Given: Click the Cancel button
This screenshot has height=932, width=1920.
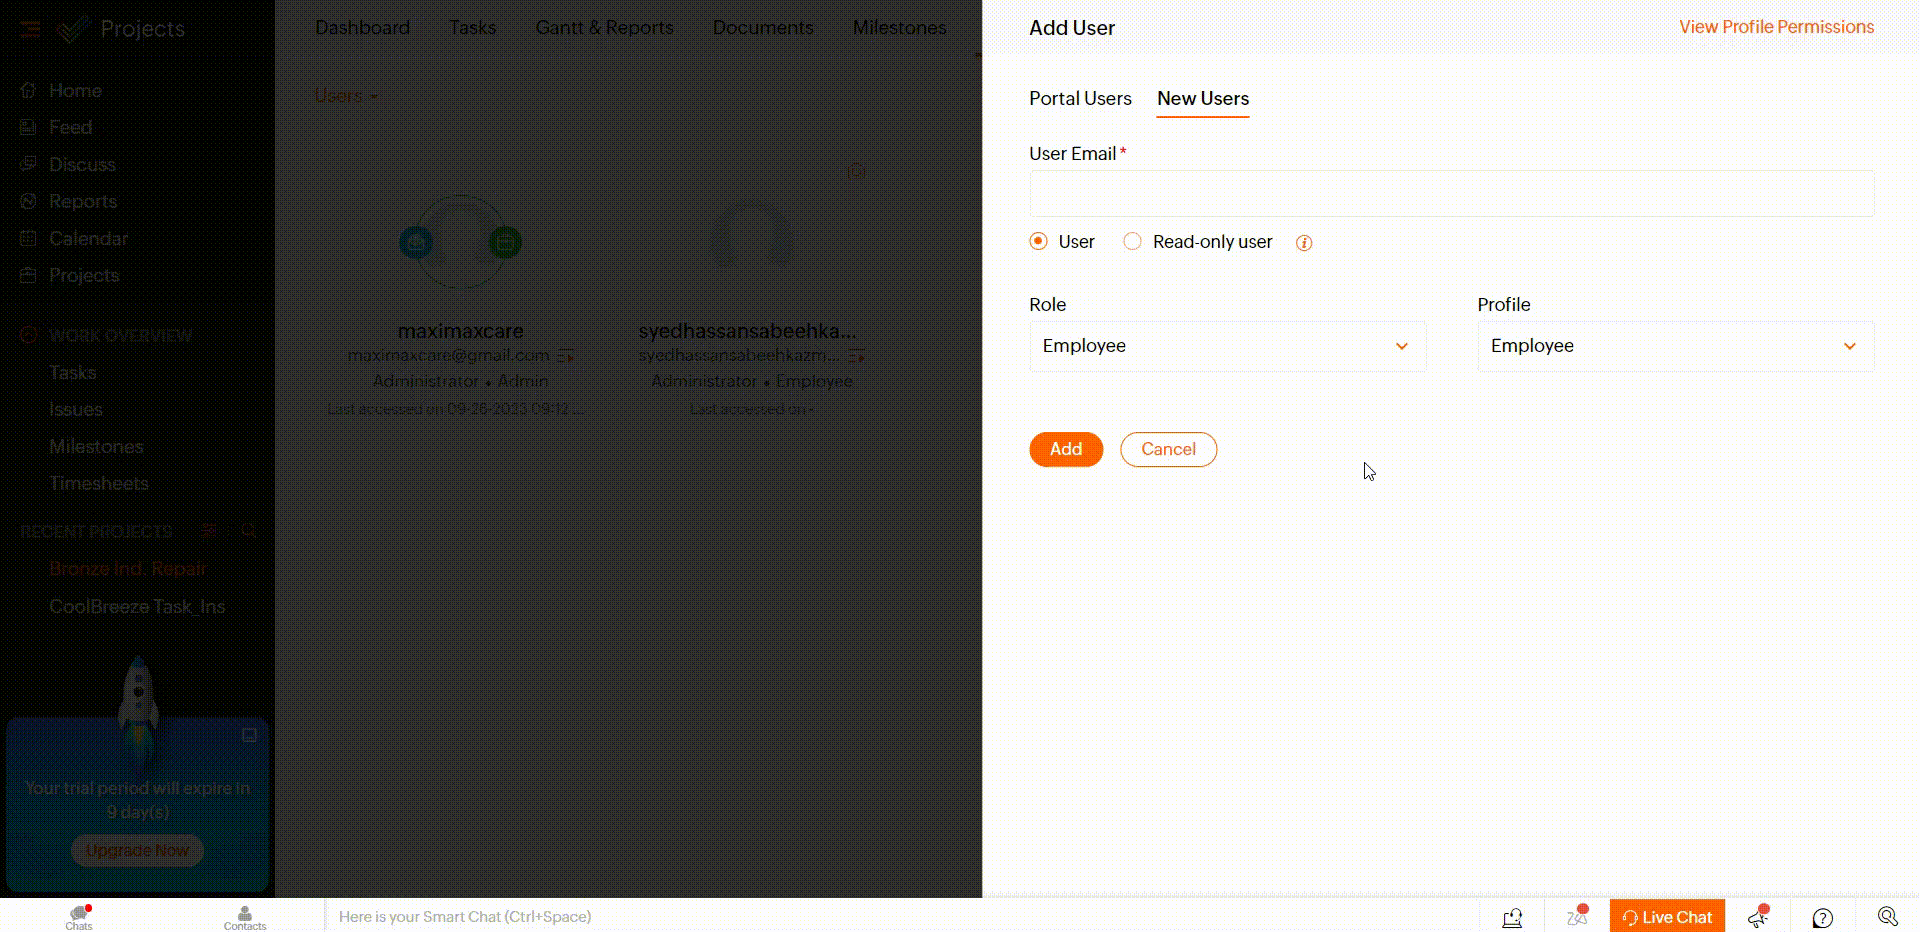Looking at the screenshot, I should pyautogui.click(x=1168, y=450).
